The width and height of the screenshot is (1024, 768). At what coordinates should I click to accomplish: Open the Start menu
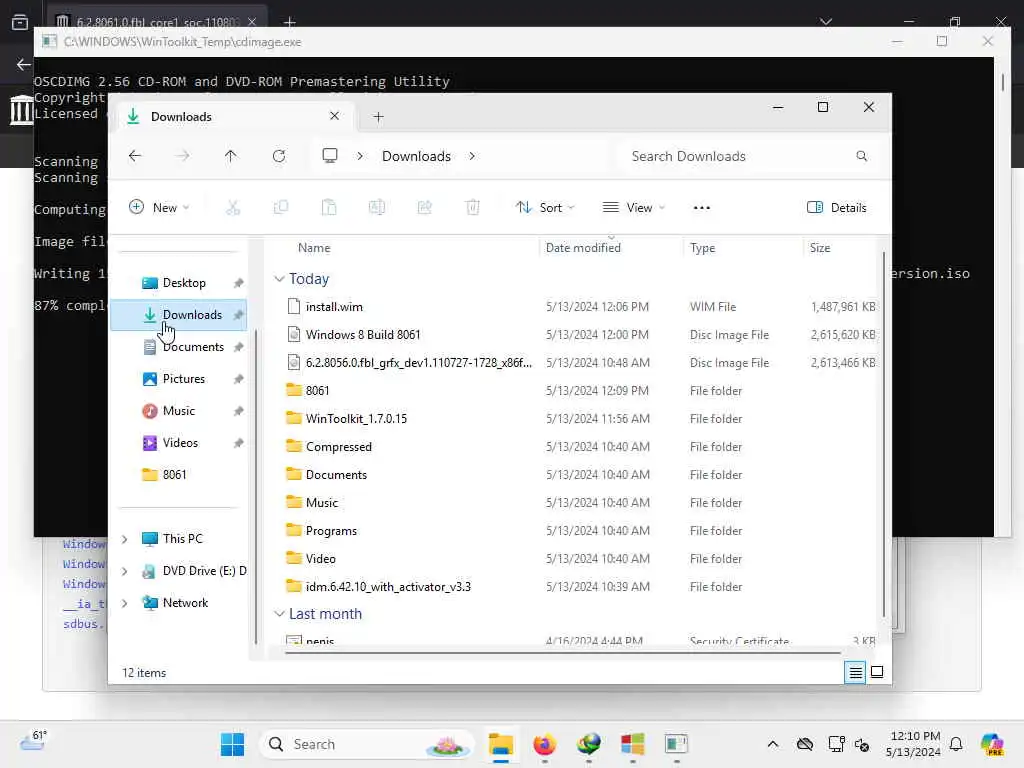coord(232,744)
